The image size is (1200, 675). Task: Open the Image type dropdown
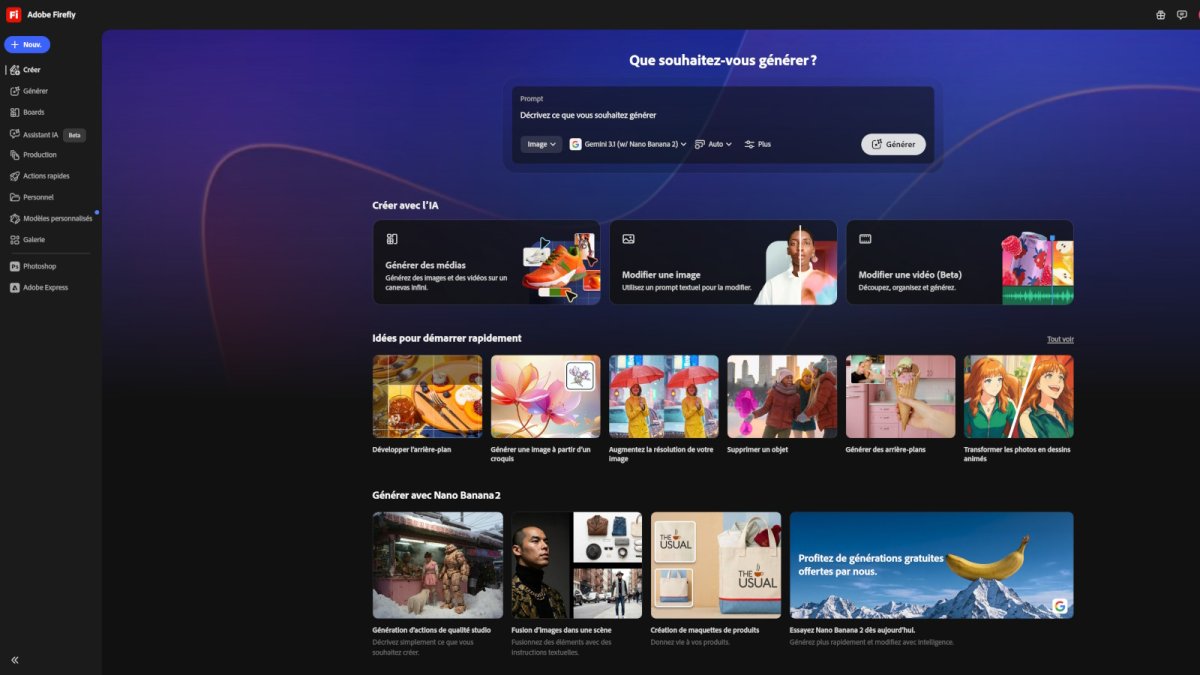(541, 144)
